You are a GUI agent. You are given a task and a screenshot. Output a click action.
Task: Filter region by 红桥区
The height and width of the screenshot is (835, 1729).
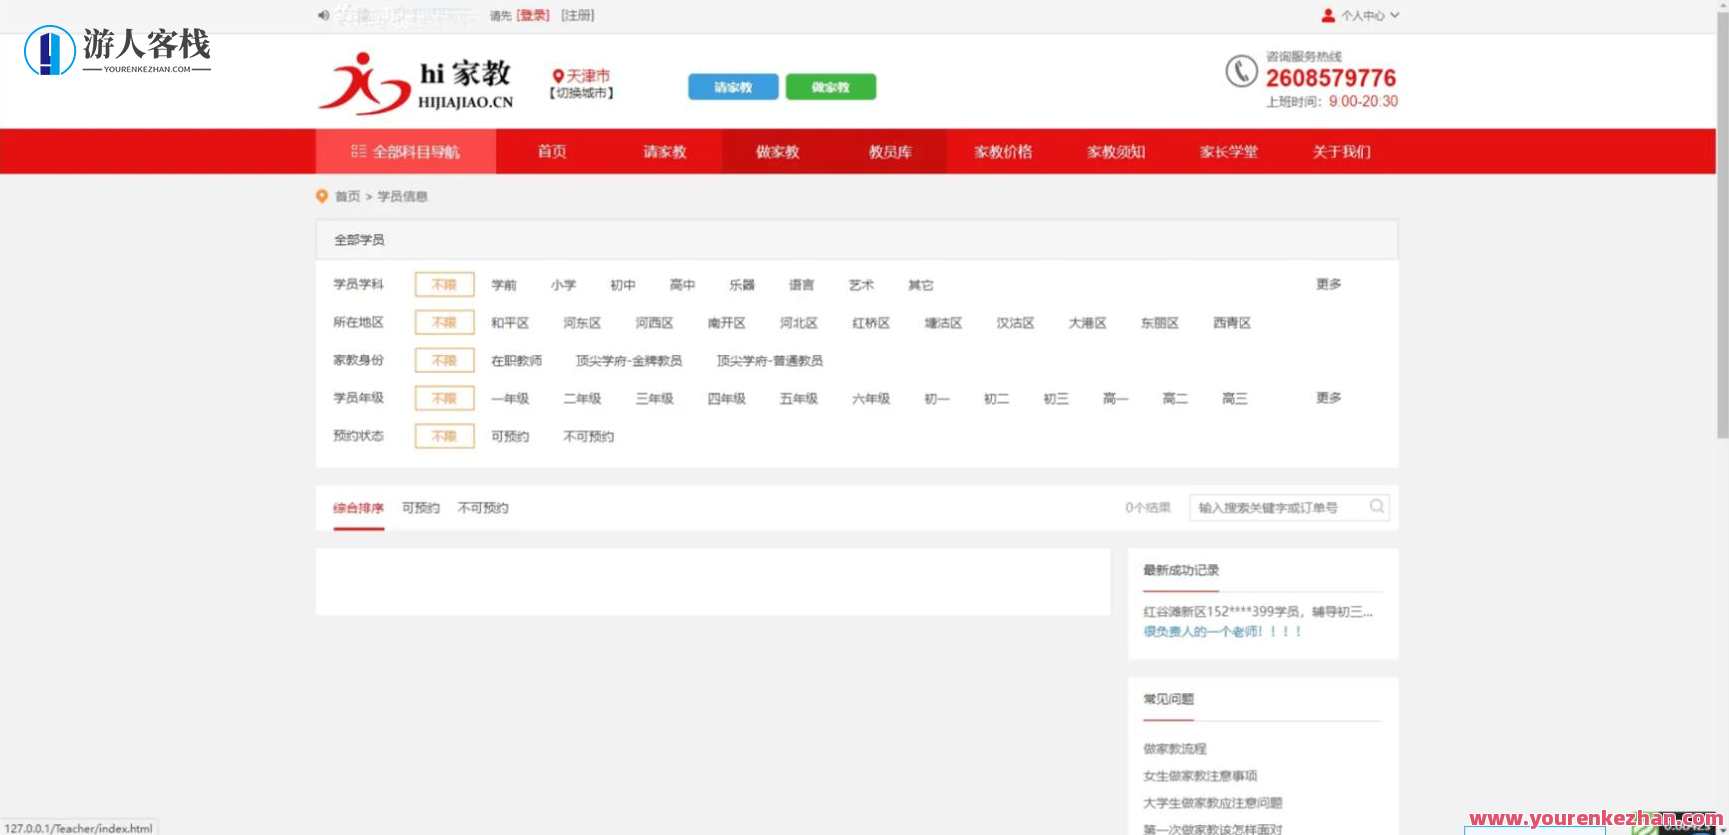[x=871, y=323]
